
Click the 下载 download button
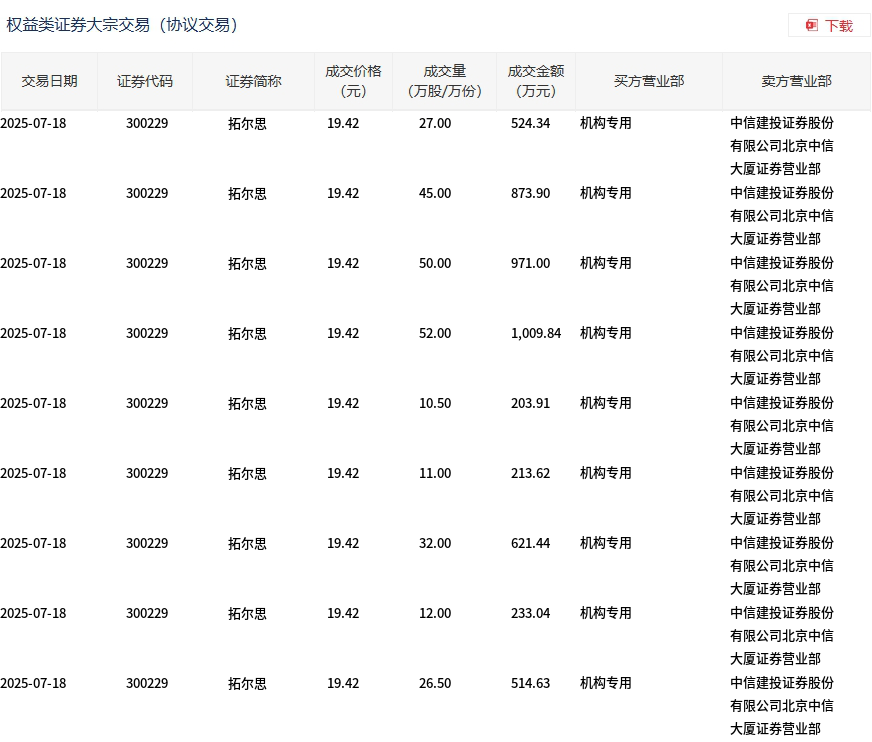tap(829, 26)
